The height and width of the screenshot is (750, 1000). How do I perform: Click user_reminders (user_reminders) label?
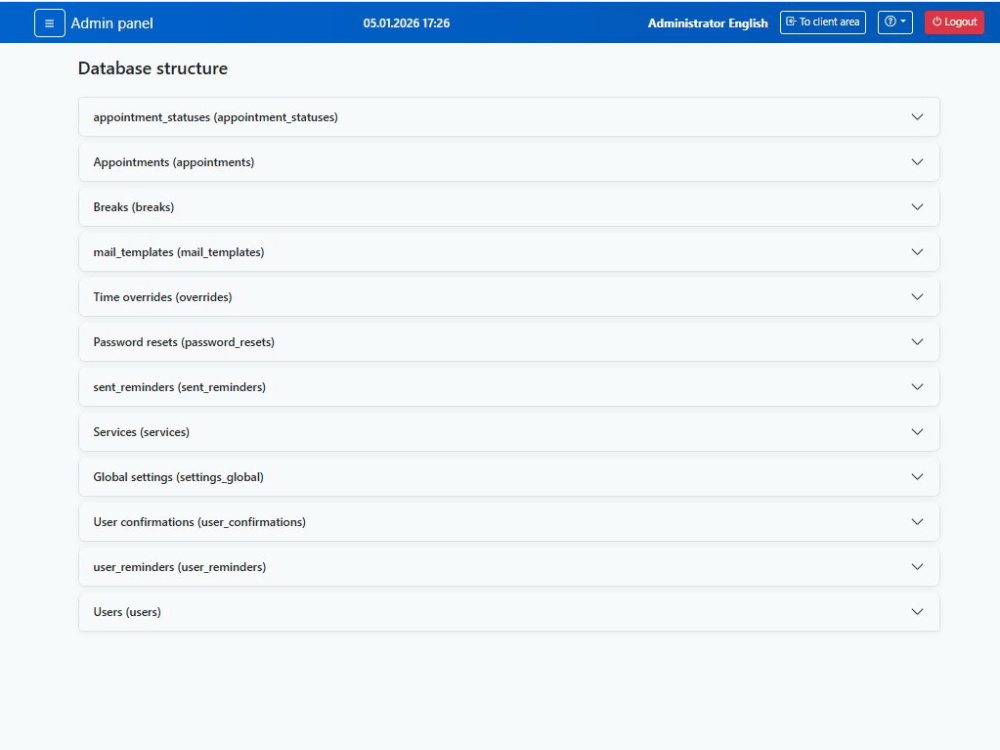coord(179,567)
